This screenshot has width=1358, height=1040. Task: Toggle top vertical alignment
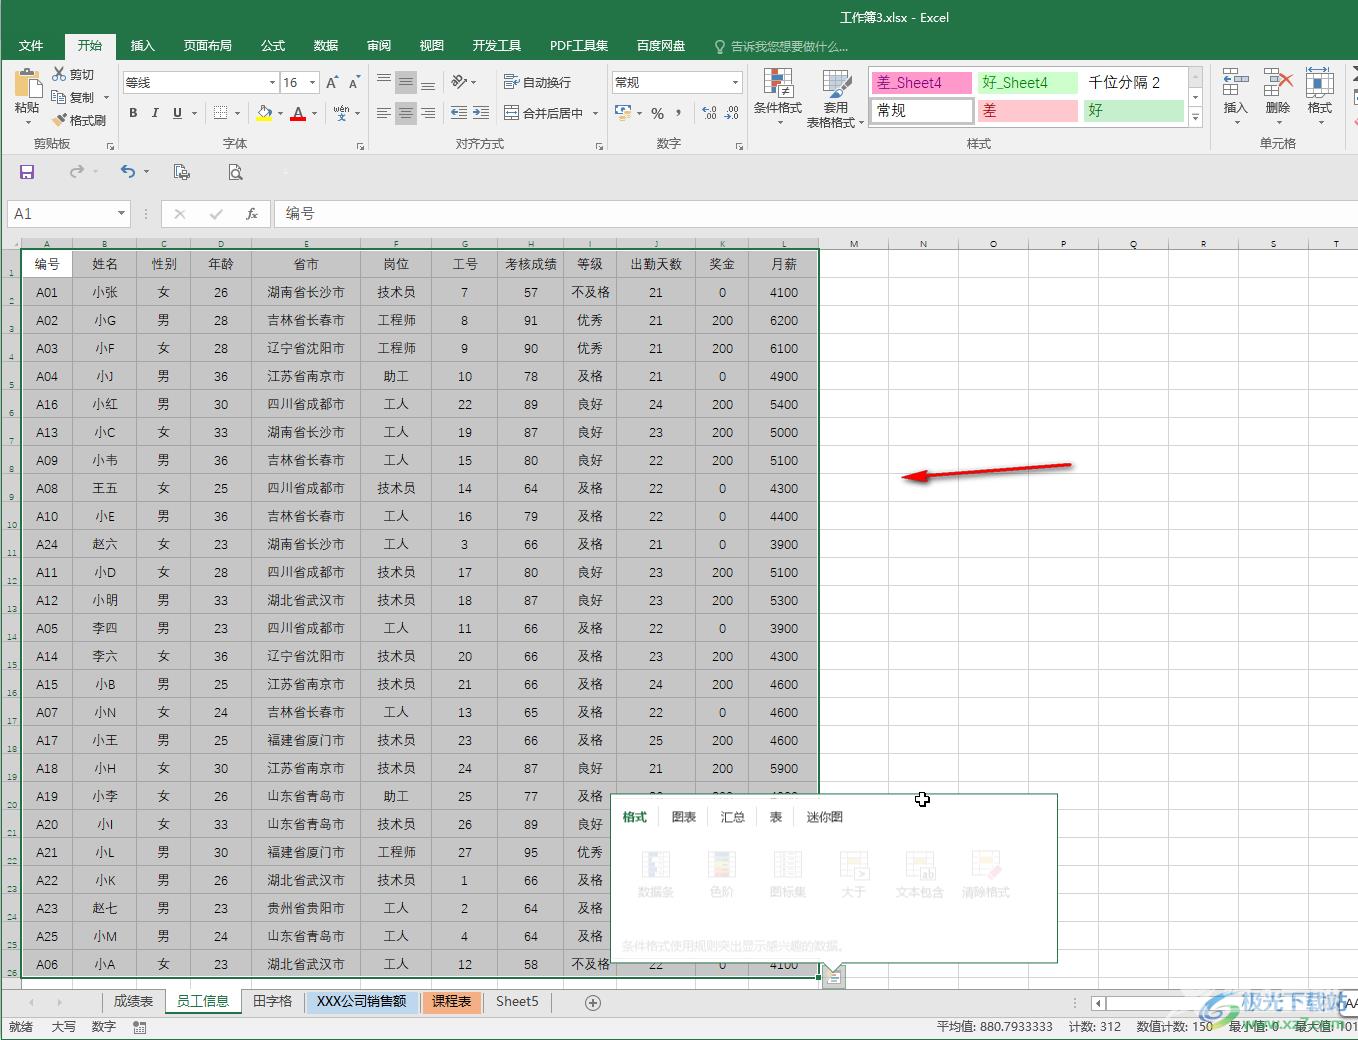(384, 82)
